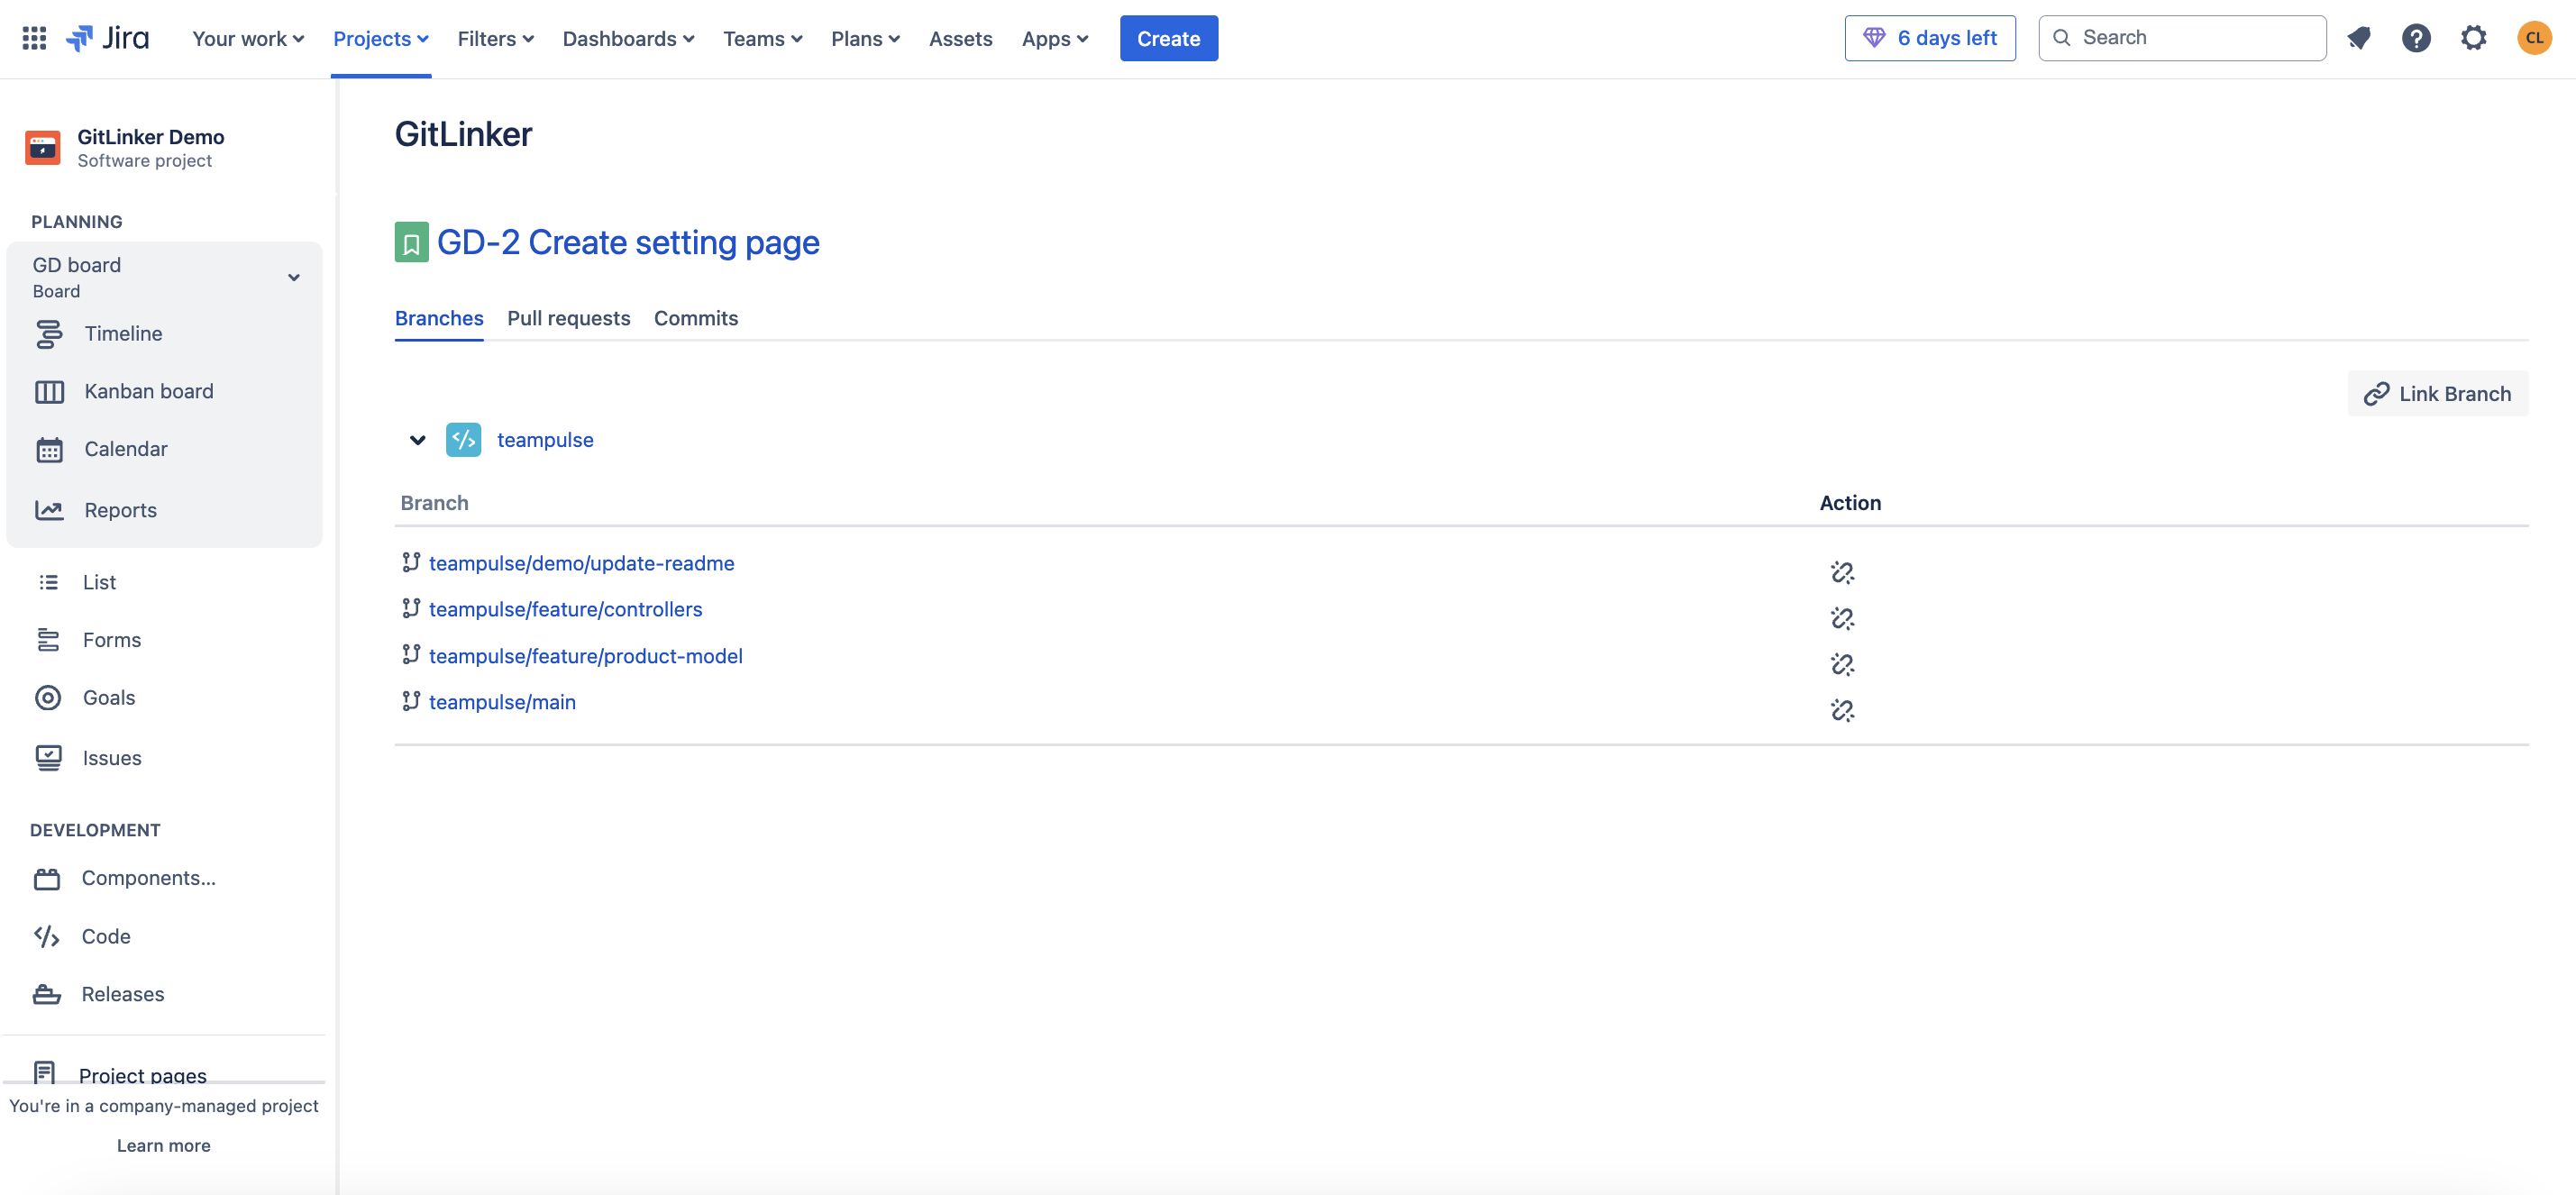Open the Projects dropdown menu

click(380, 38)
